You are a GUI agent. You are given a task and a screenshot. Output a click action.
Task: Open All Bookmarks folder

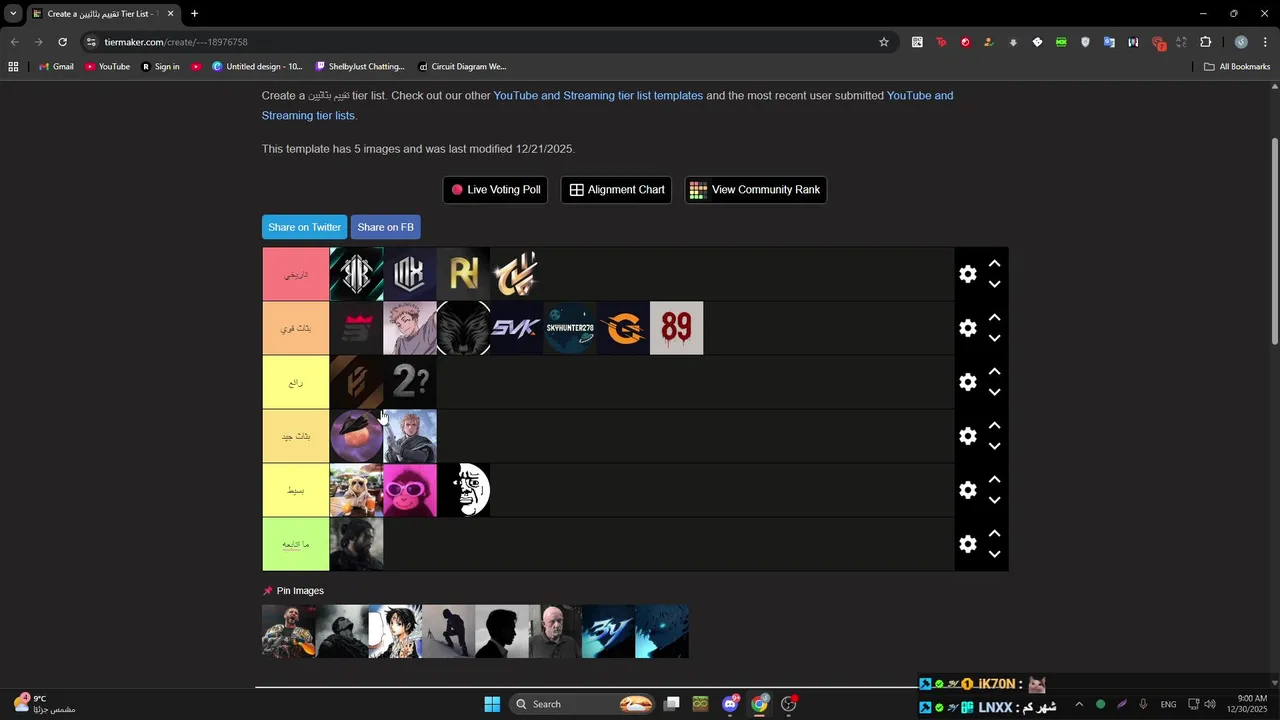[1237, 67]
